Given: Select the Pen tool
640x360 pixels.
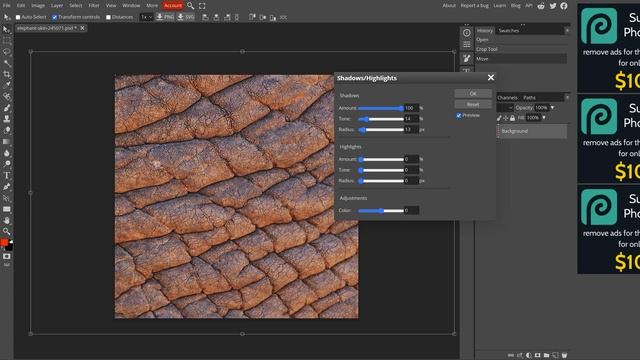Looking at the screenshot, I should 7,187.
